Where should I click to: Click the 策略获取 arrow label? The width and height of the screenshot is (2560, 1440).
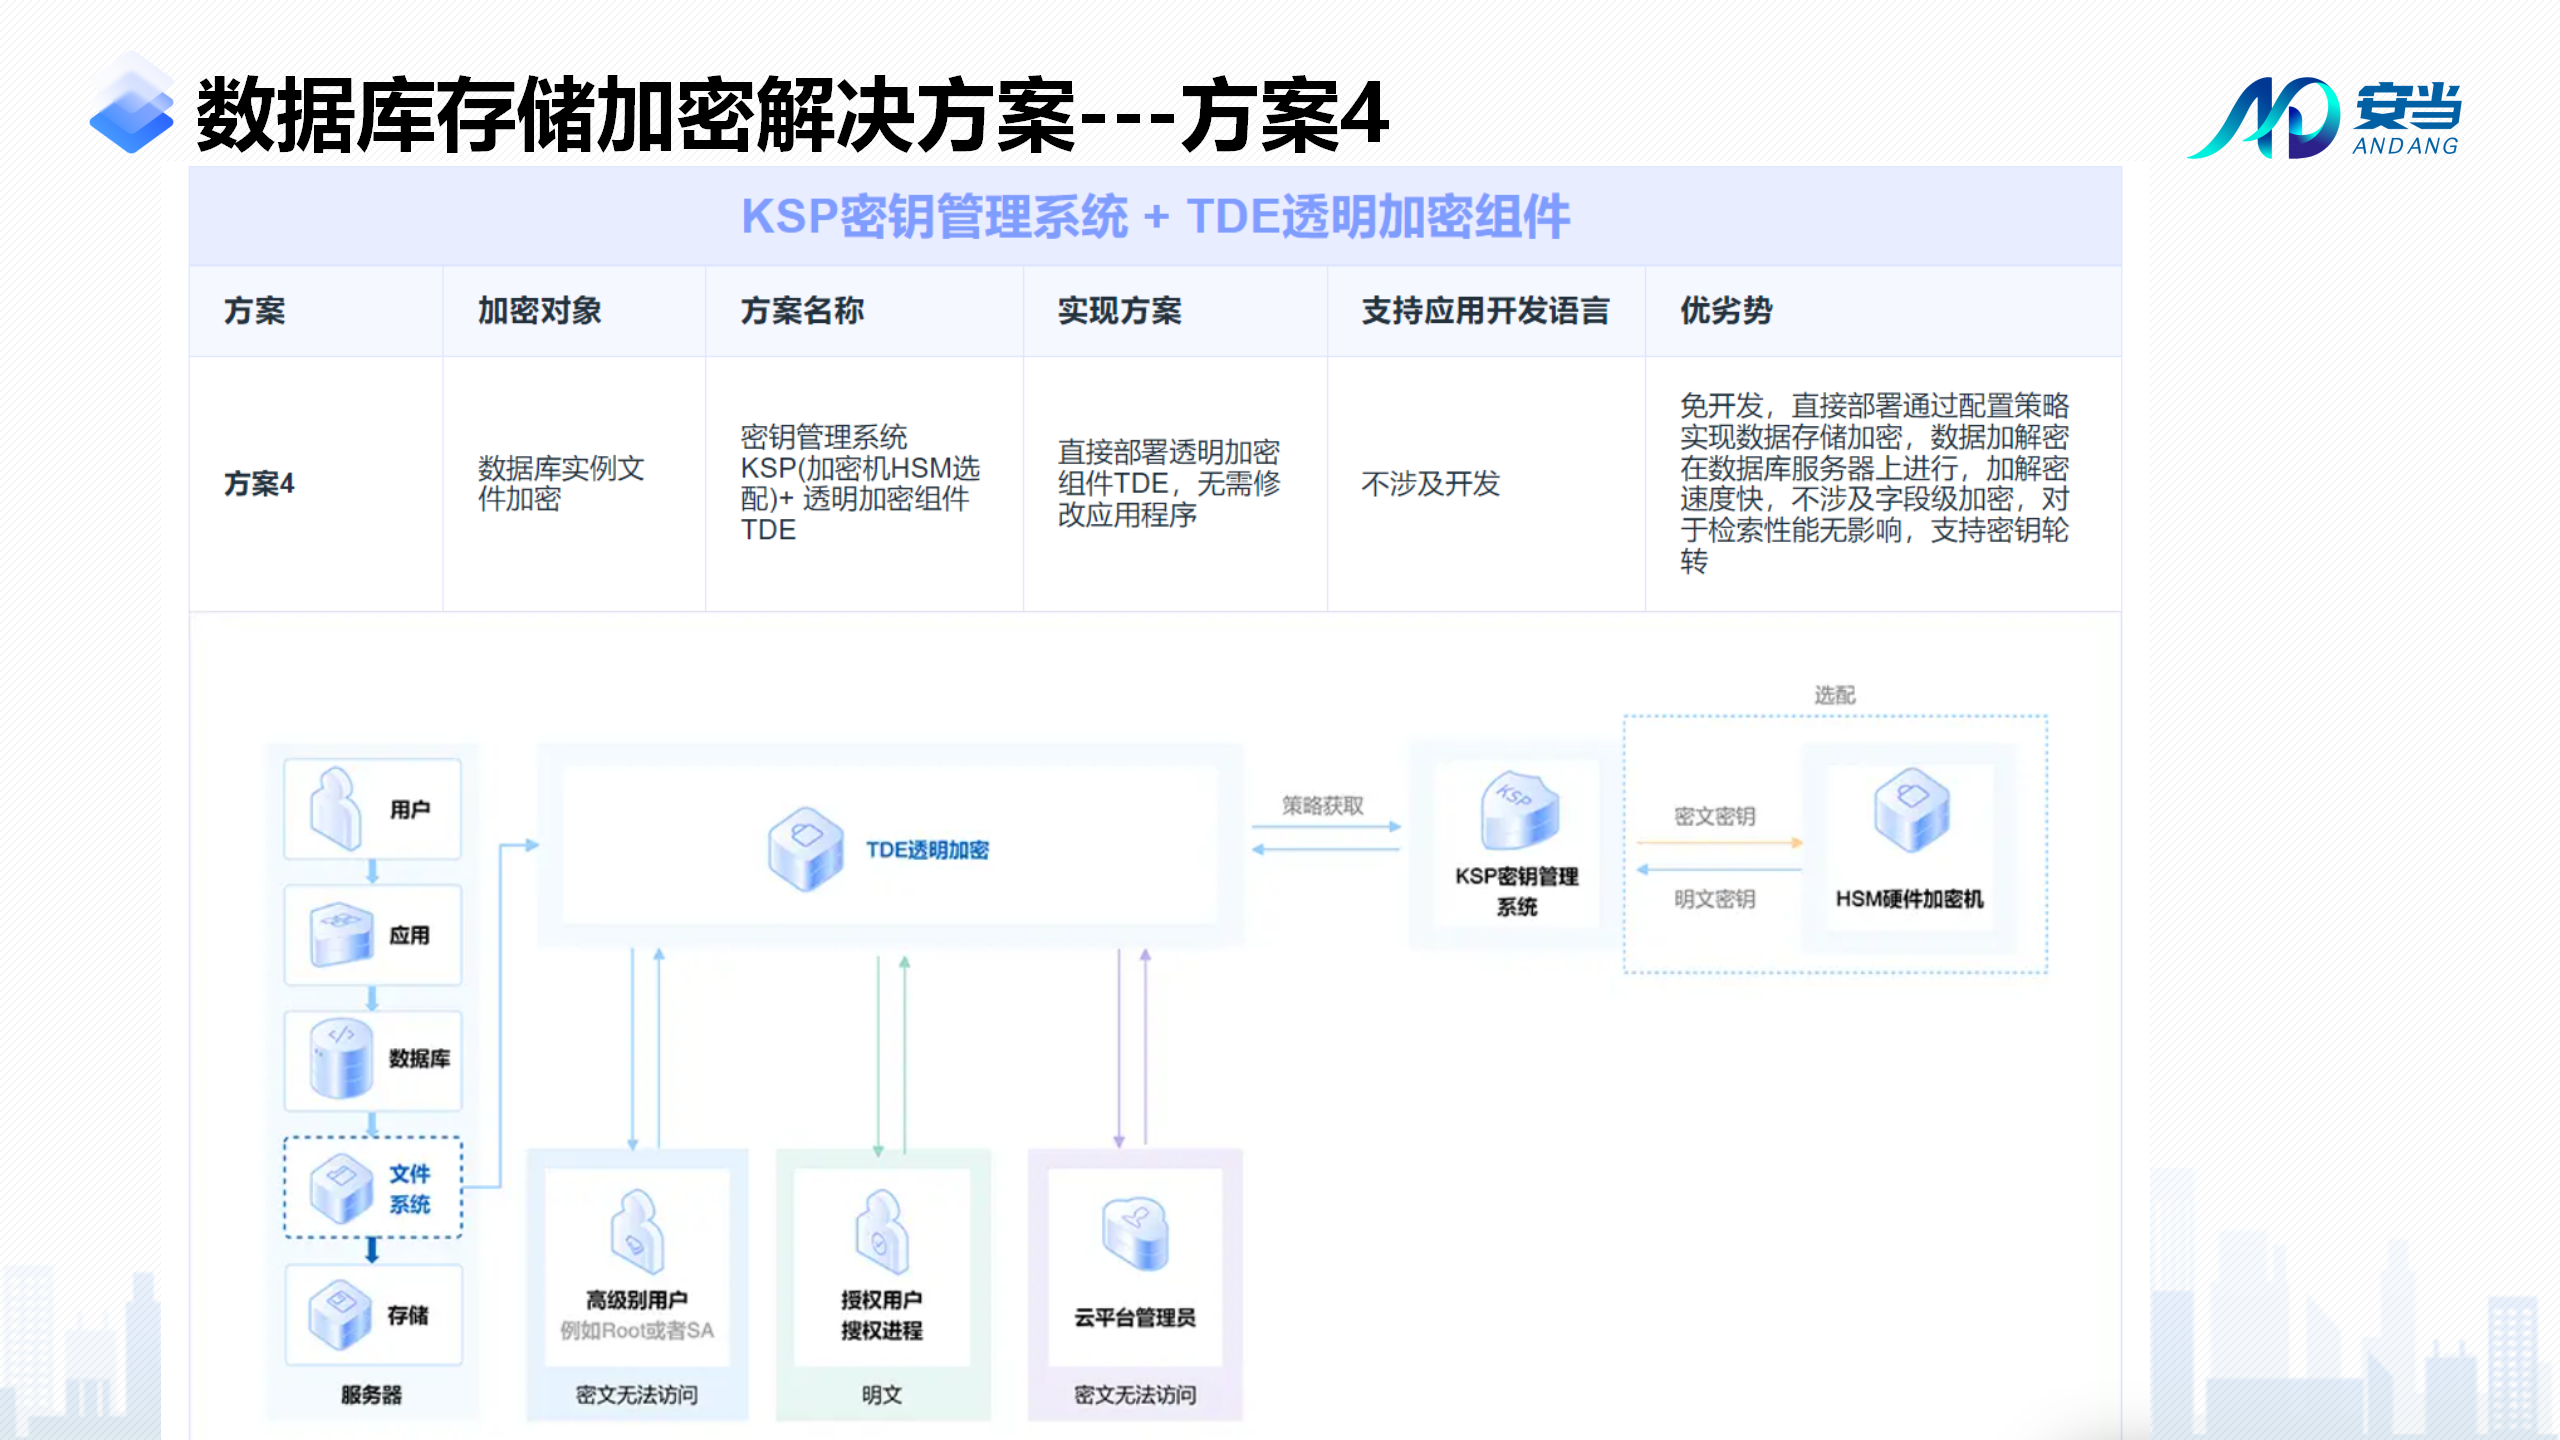click(1322, 806)
